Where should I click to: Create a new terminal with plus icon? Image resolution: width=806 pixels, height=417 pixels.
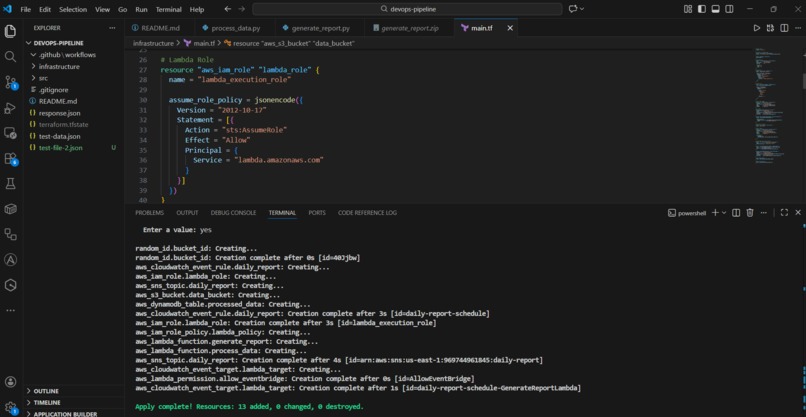coord(715,212)
